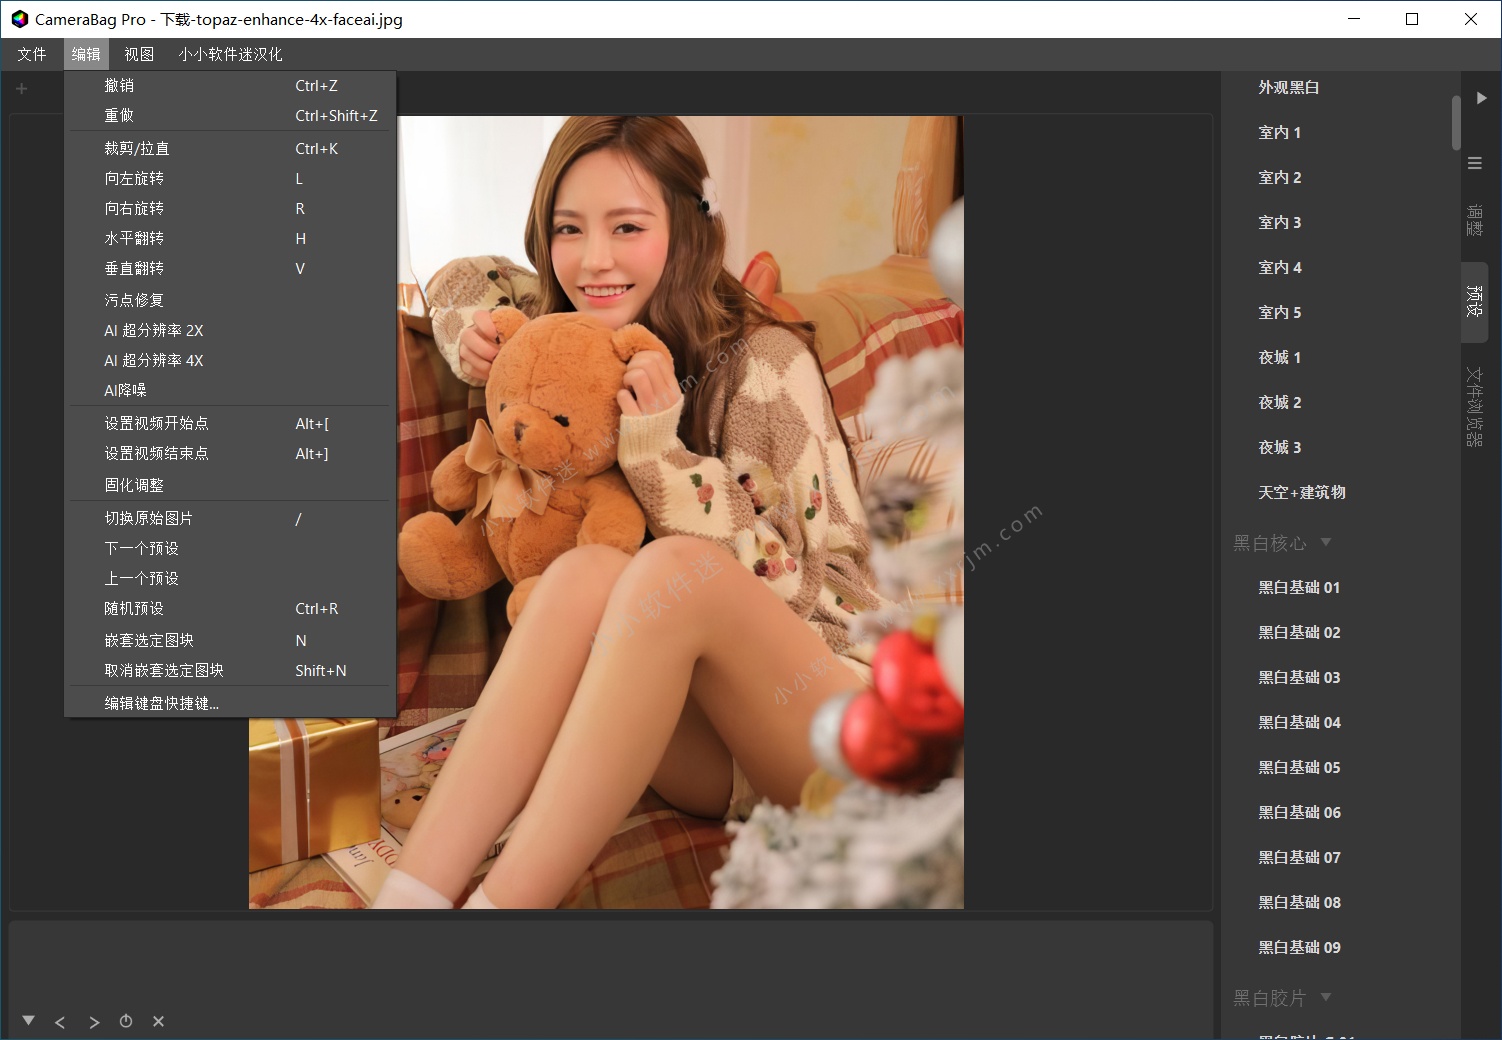The image size is (1502, 1040).
Task: Collapse the 黑白核心 preset group
Action: click(1326, 542)
